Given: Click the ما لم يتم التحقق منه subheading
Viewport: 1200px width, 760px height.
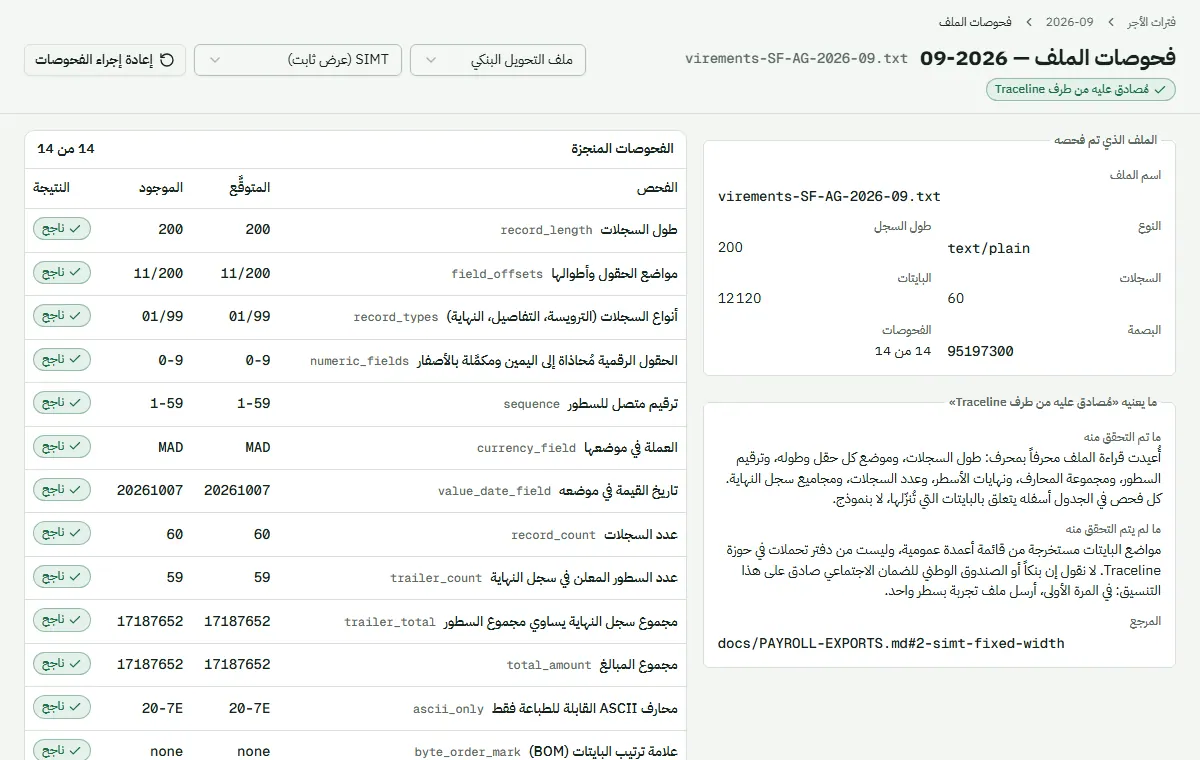Looking at the screenshot, I should [1114, 529].
